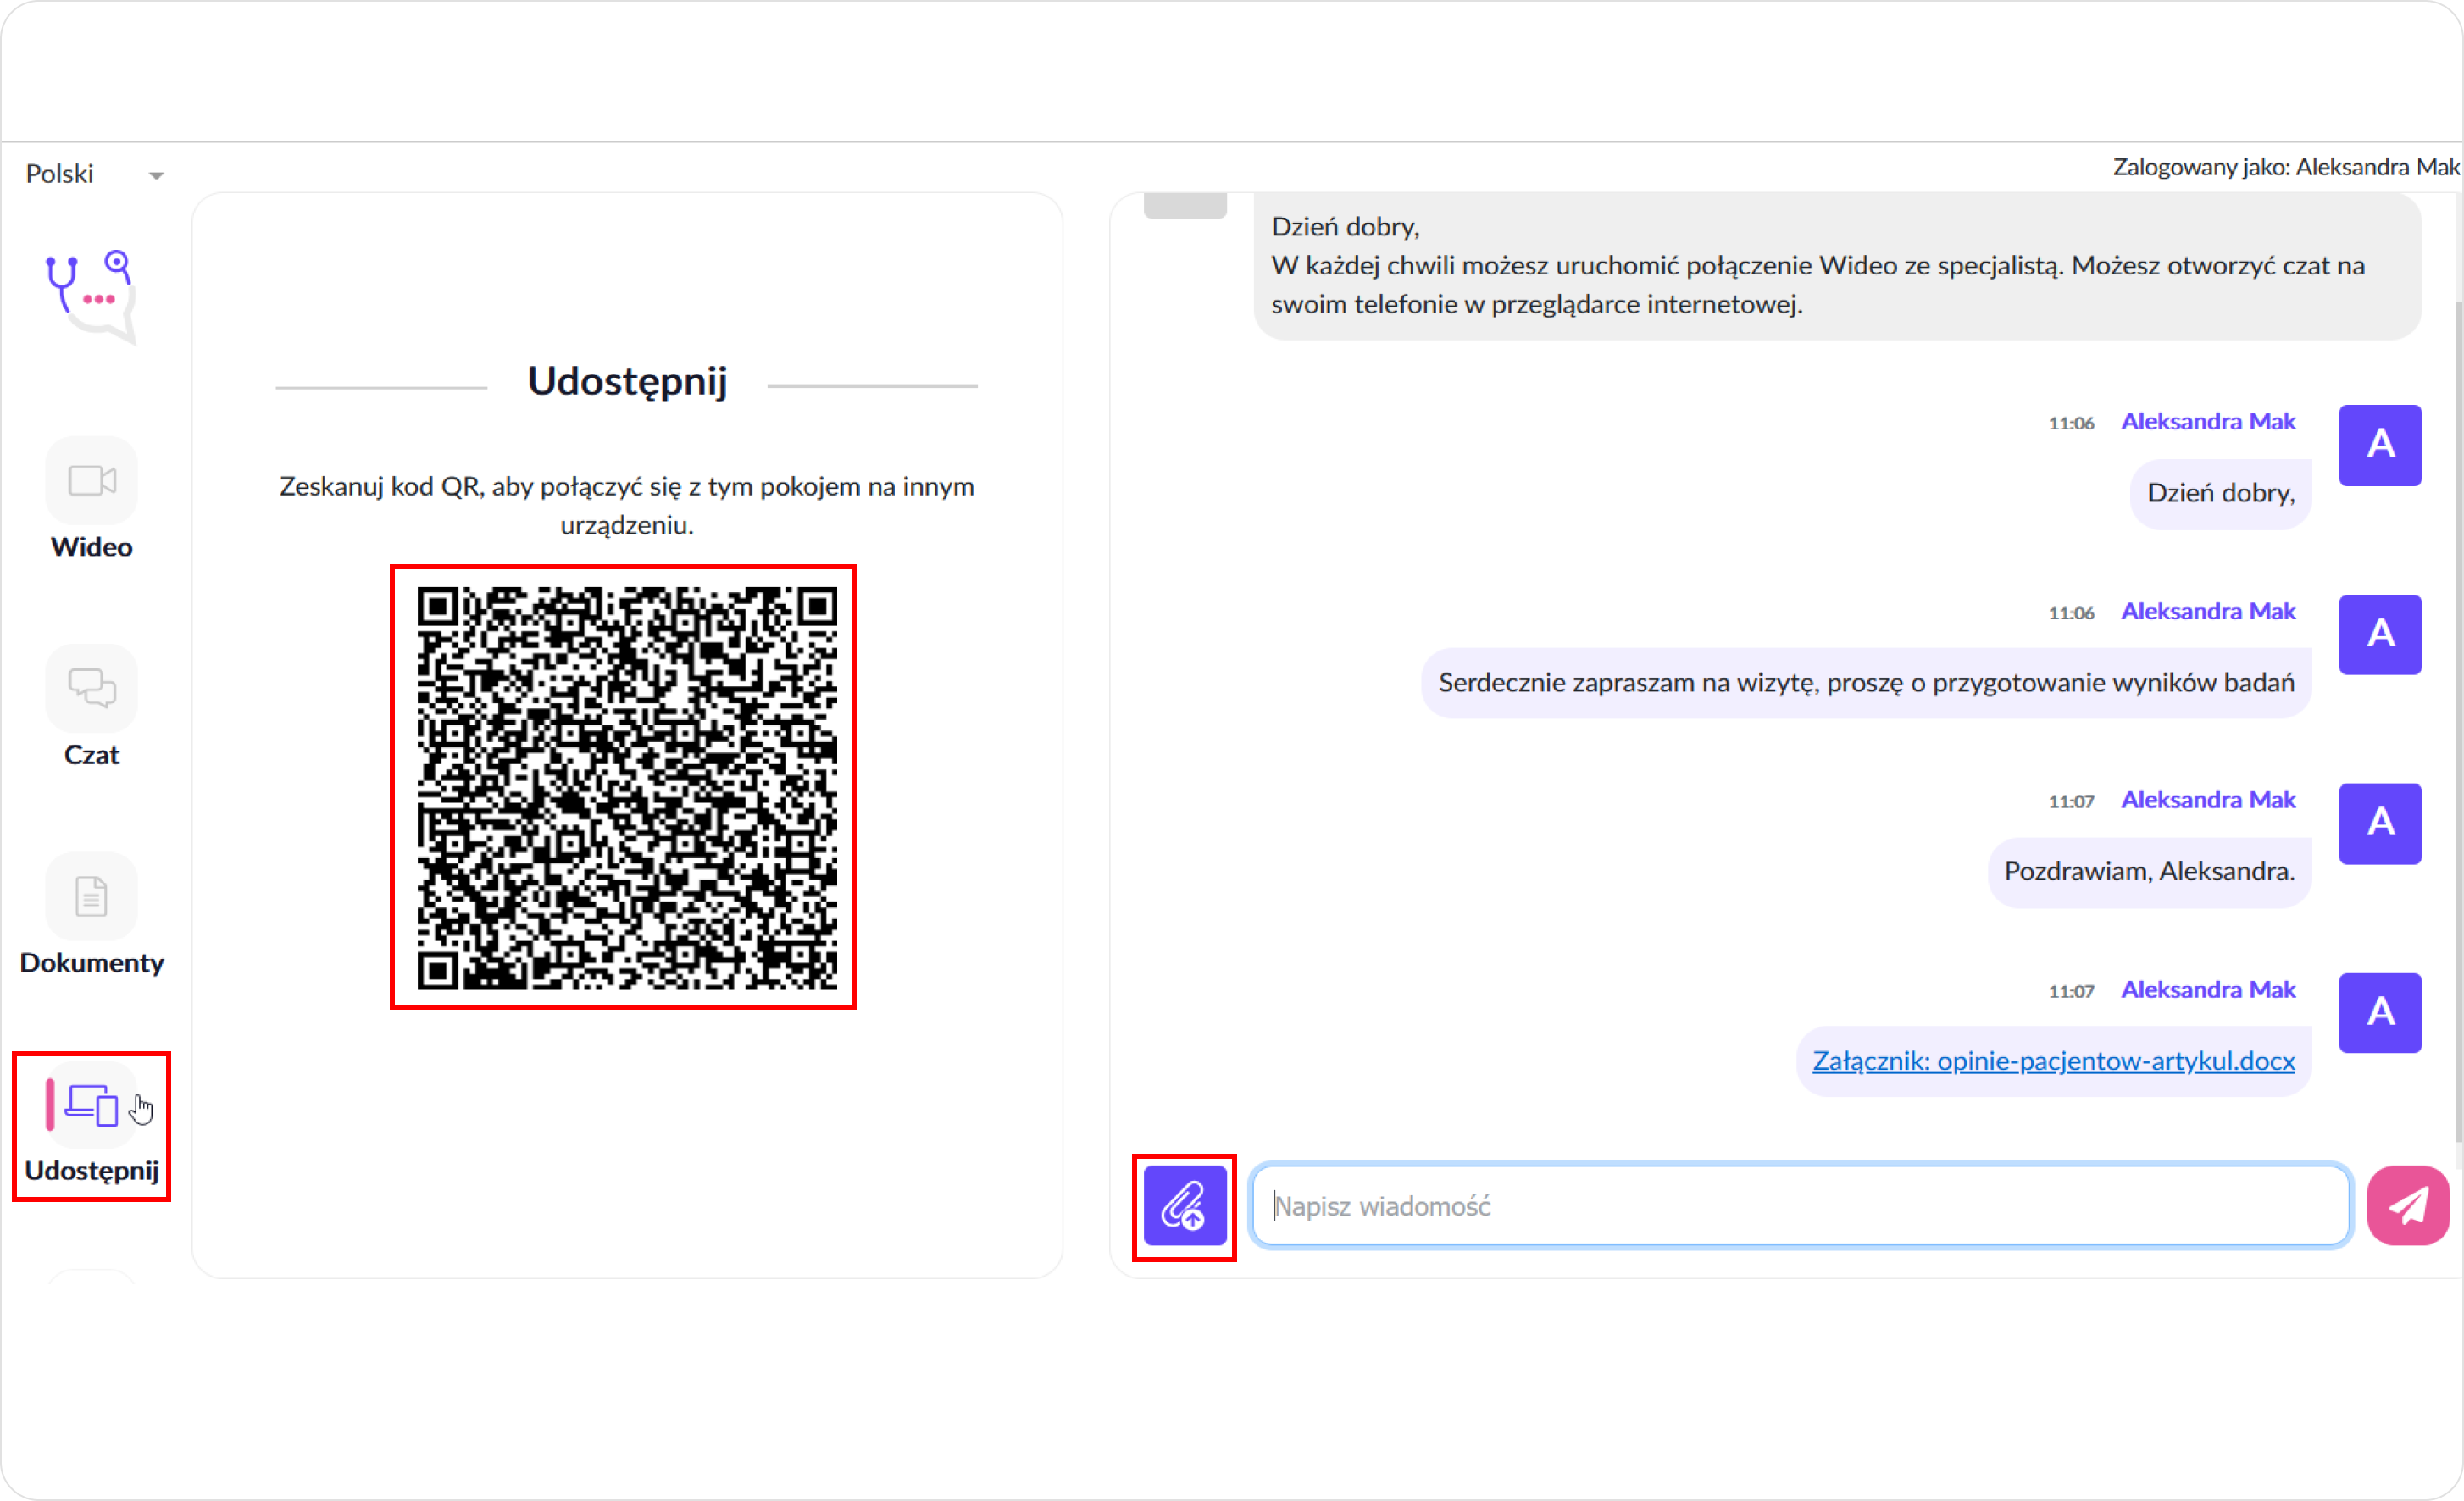
Task: Click the chat panel vertical scrollbar
Action: pos(2458,720)
